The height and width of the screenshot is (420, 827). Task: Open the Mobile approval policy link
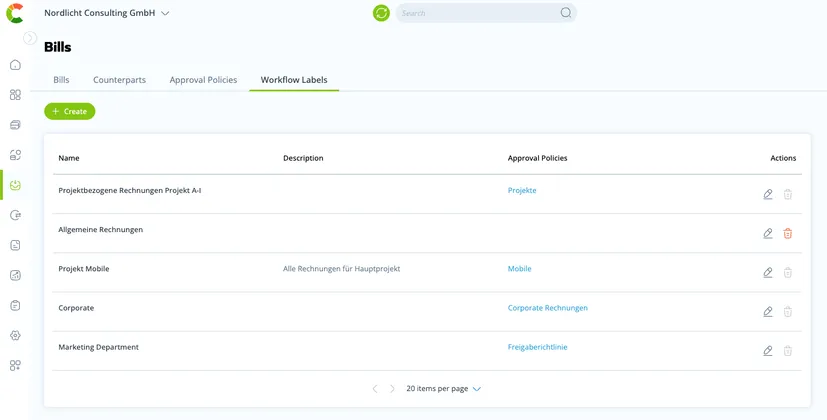coord(520,269)
